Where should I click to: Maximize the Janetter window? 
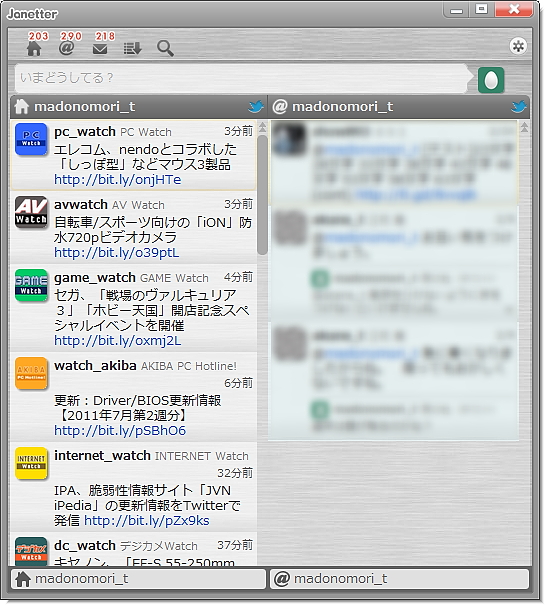pyautogui.click(x=481, y=9)
